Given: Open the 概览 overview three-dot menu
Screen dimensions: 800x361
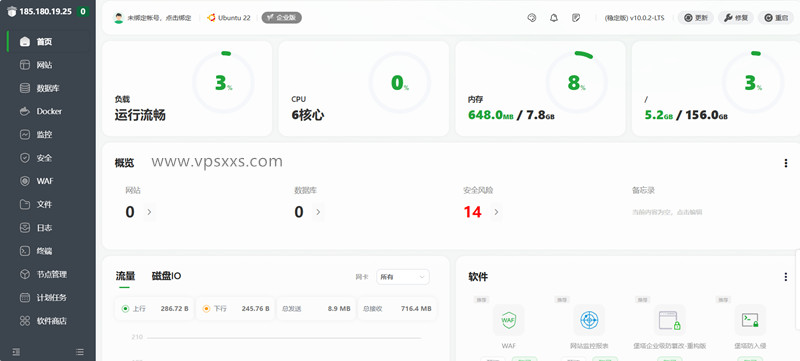Looking at the screenshot, I should click(x=786, y=163).
